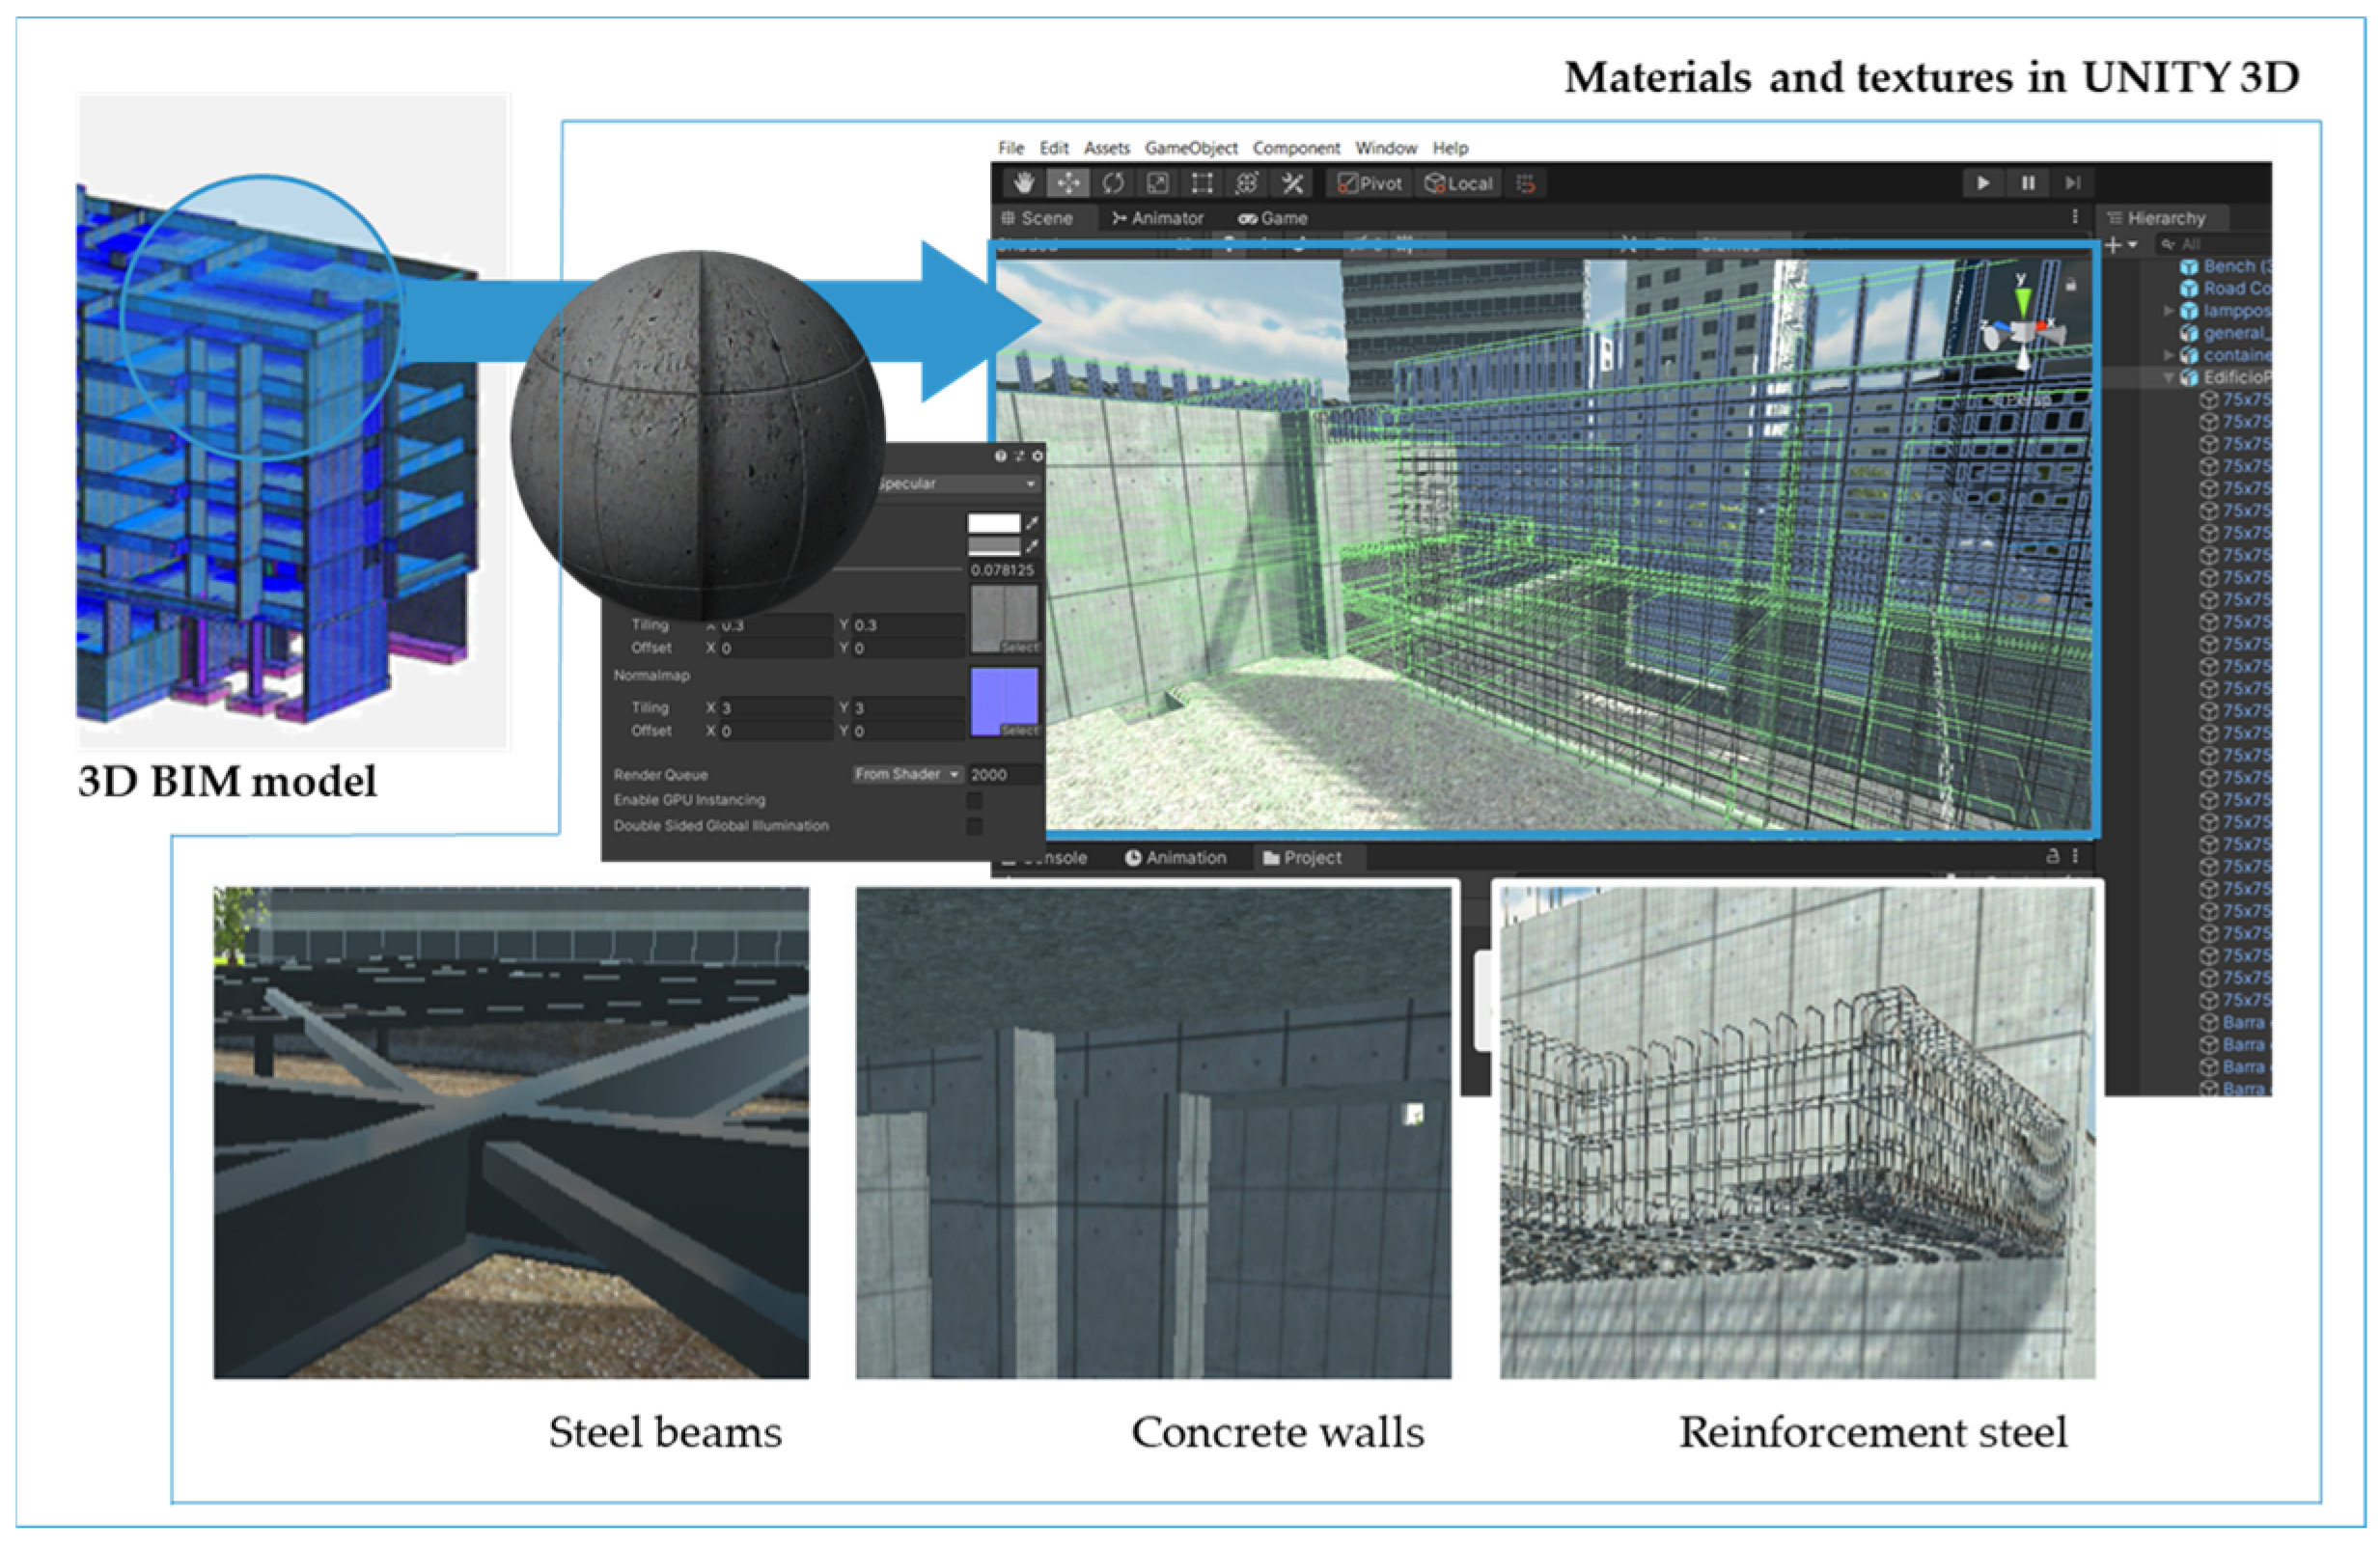2380x1547 pixels.
Task: Open the Help menu
Action: point(1450,148)
